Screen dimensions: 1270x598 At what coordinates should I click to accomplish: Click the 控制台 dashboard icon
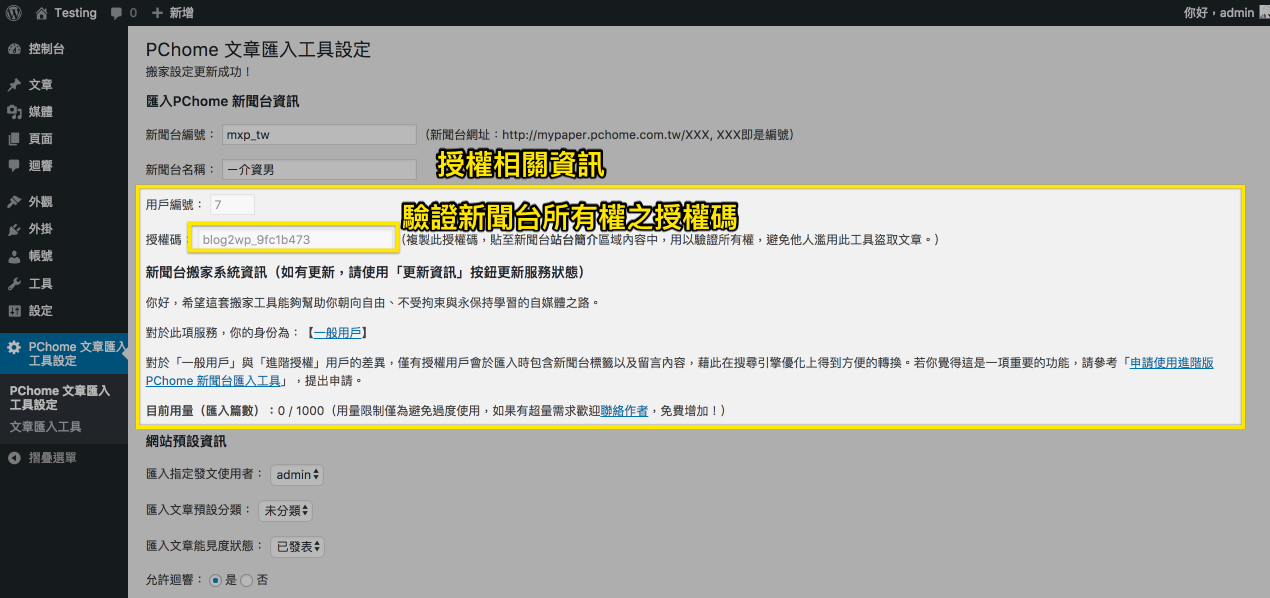[x=14, y=49]
